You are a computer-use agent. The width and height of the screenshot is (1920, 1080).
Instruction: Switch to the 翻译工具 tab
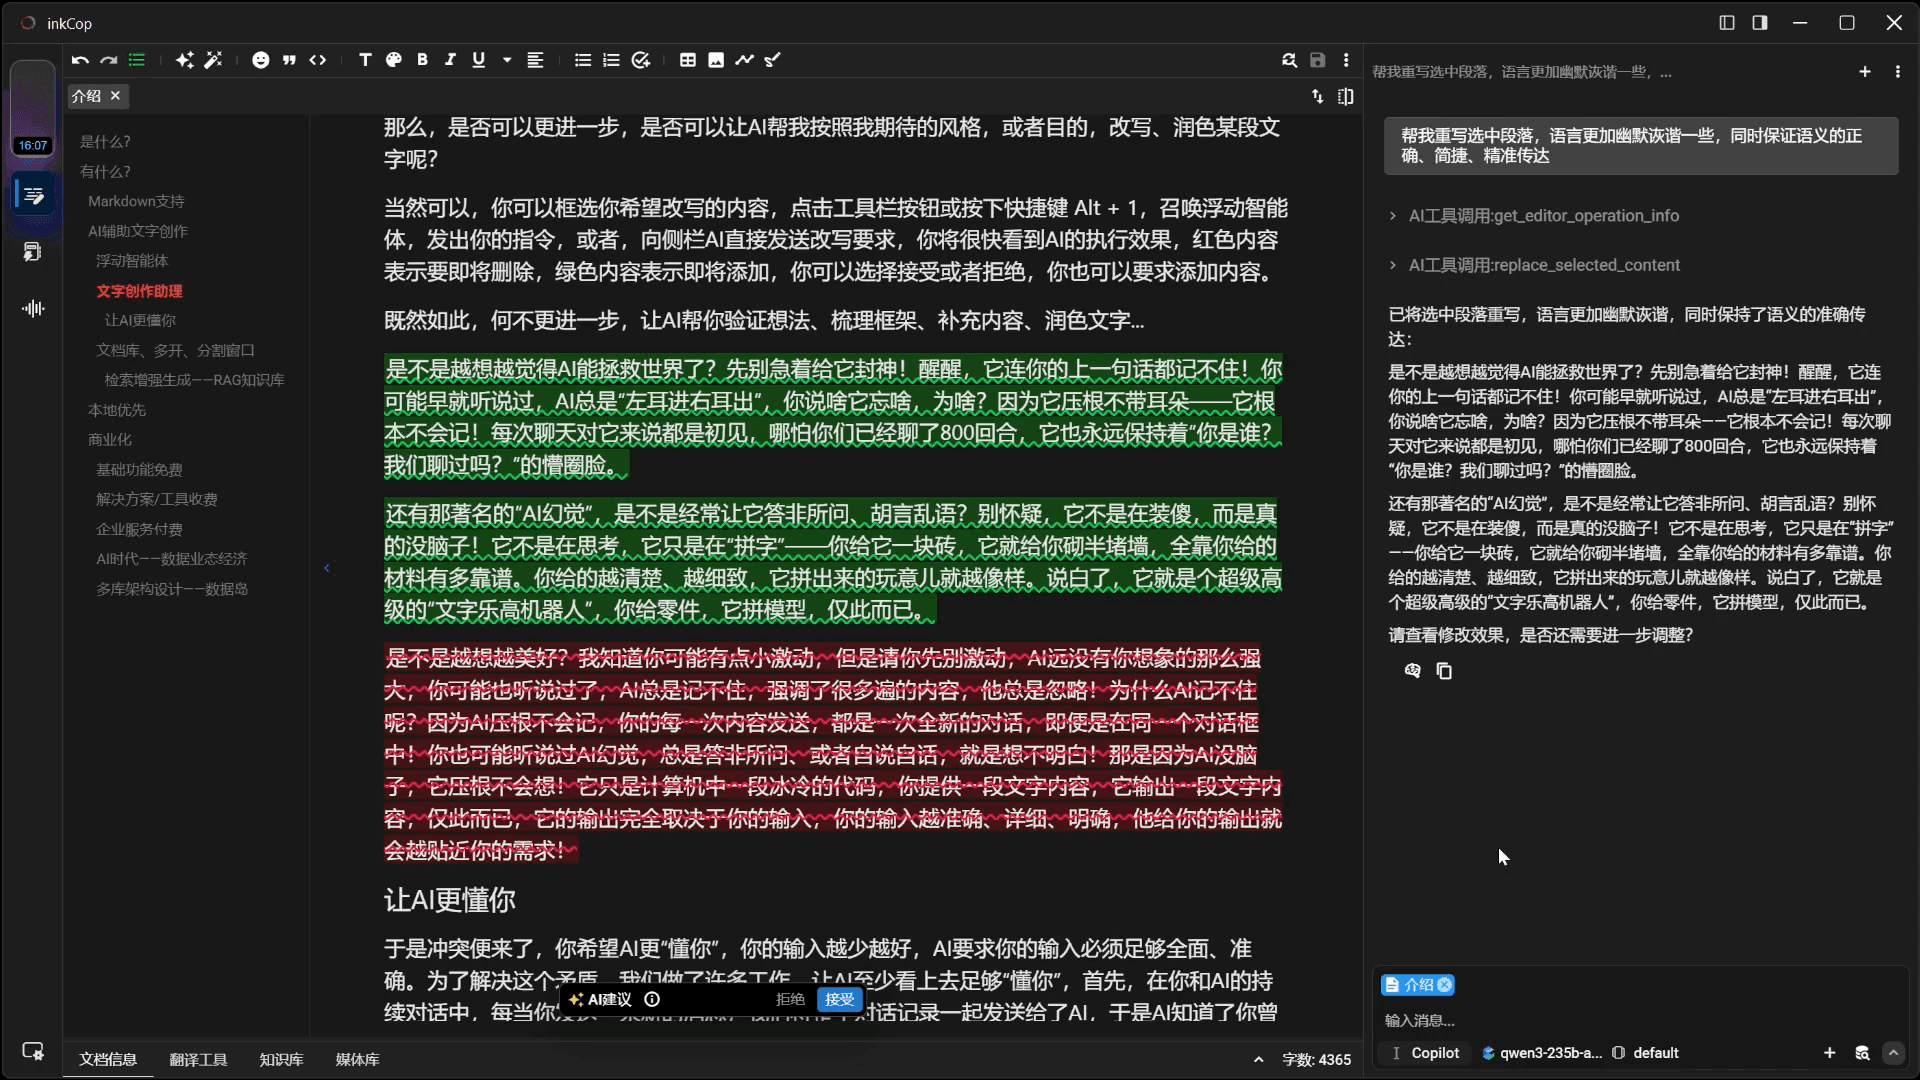click(x=198, y=1059)
